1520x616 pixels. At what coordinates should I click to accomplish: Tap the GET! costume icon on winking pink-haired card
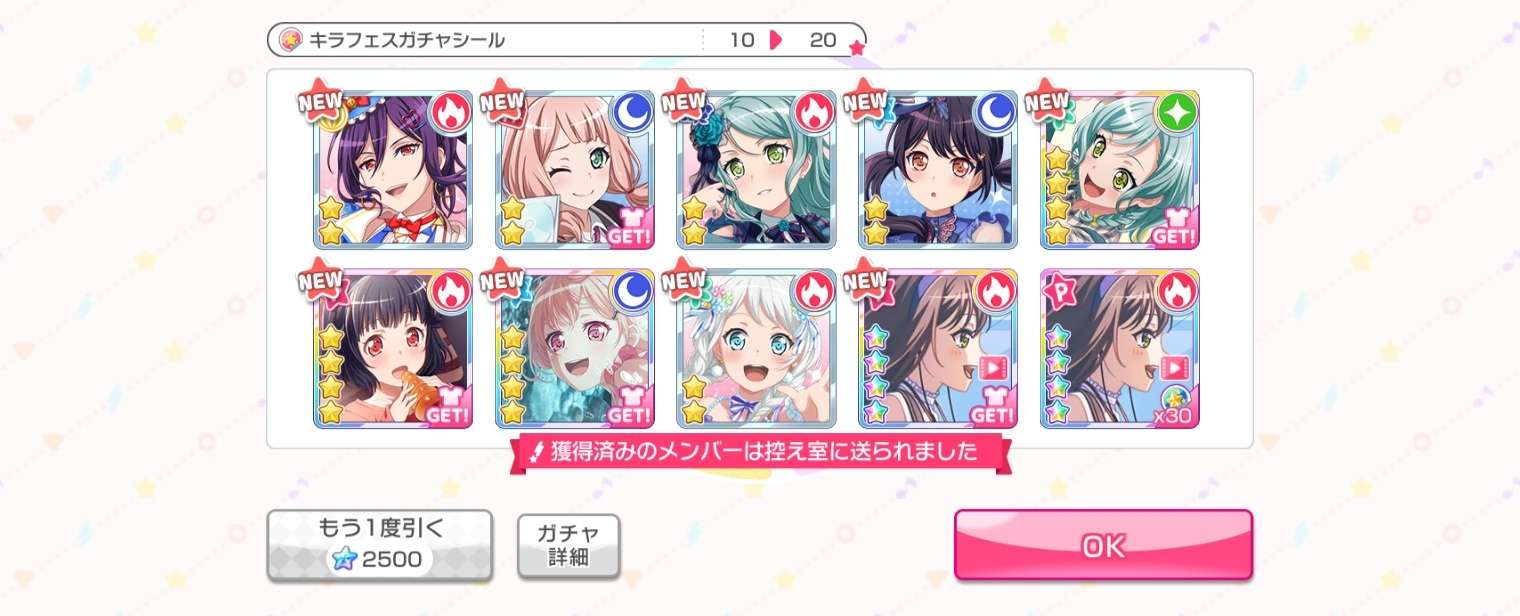tap(631, 223)
